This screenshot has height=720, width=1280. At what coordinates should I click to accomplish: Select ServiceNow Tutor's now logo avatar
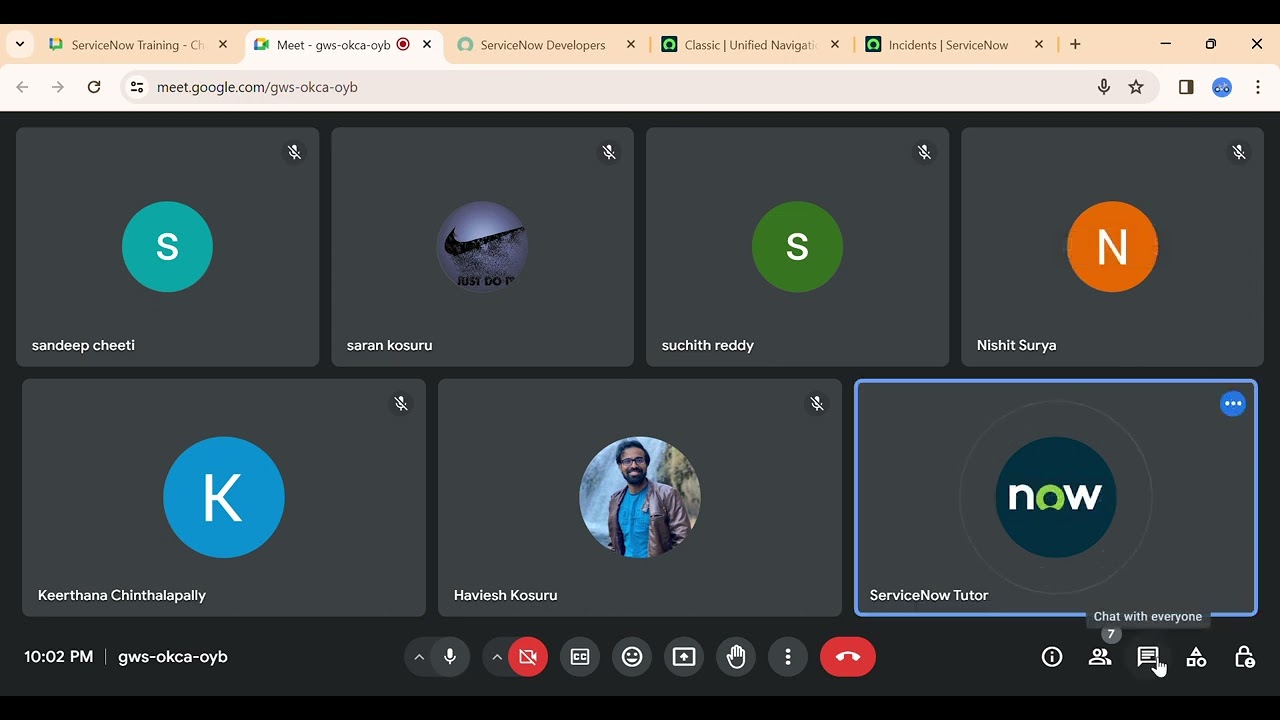(1056, 497)
